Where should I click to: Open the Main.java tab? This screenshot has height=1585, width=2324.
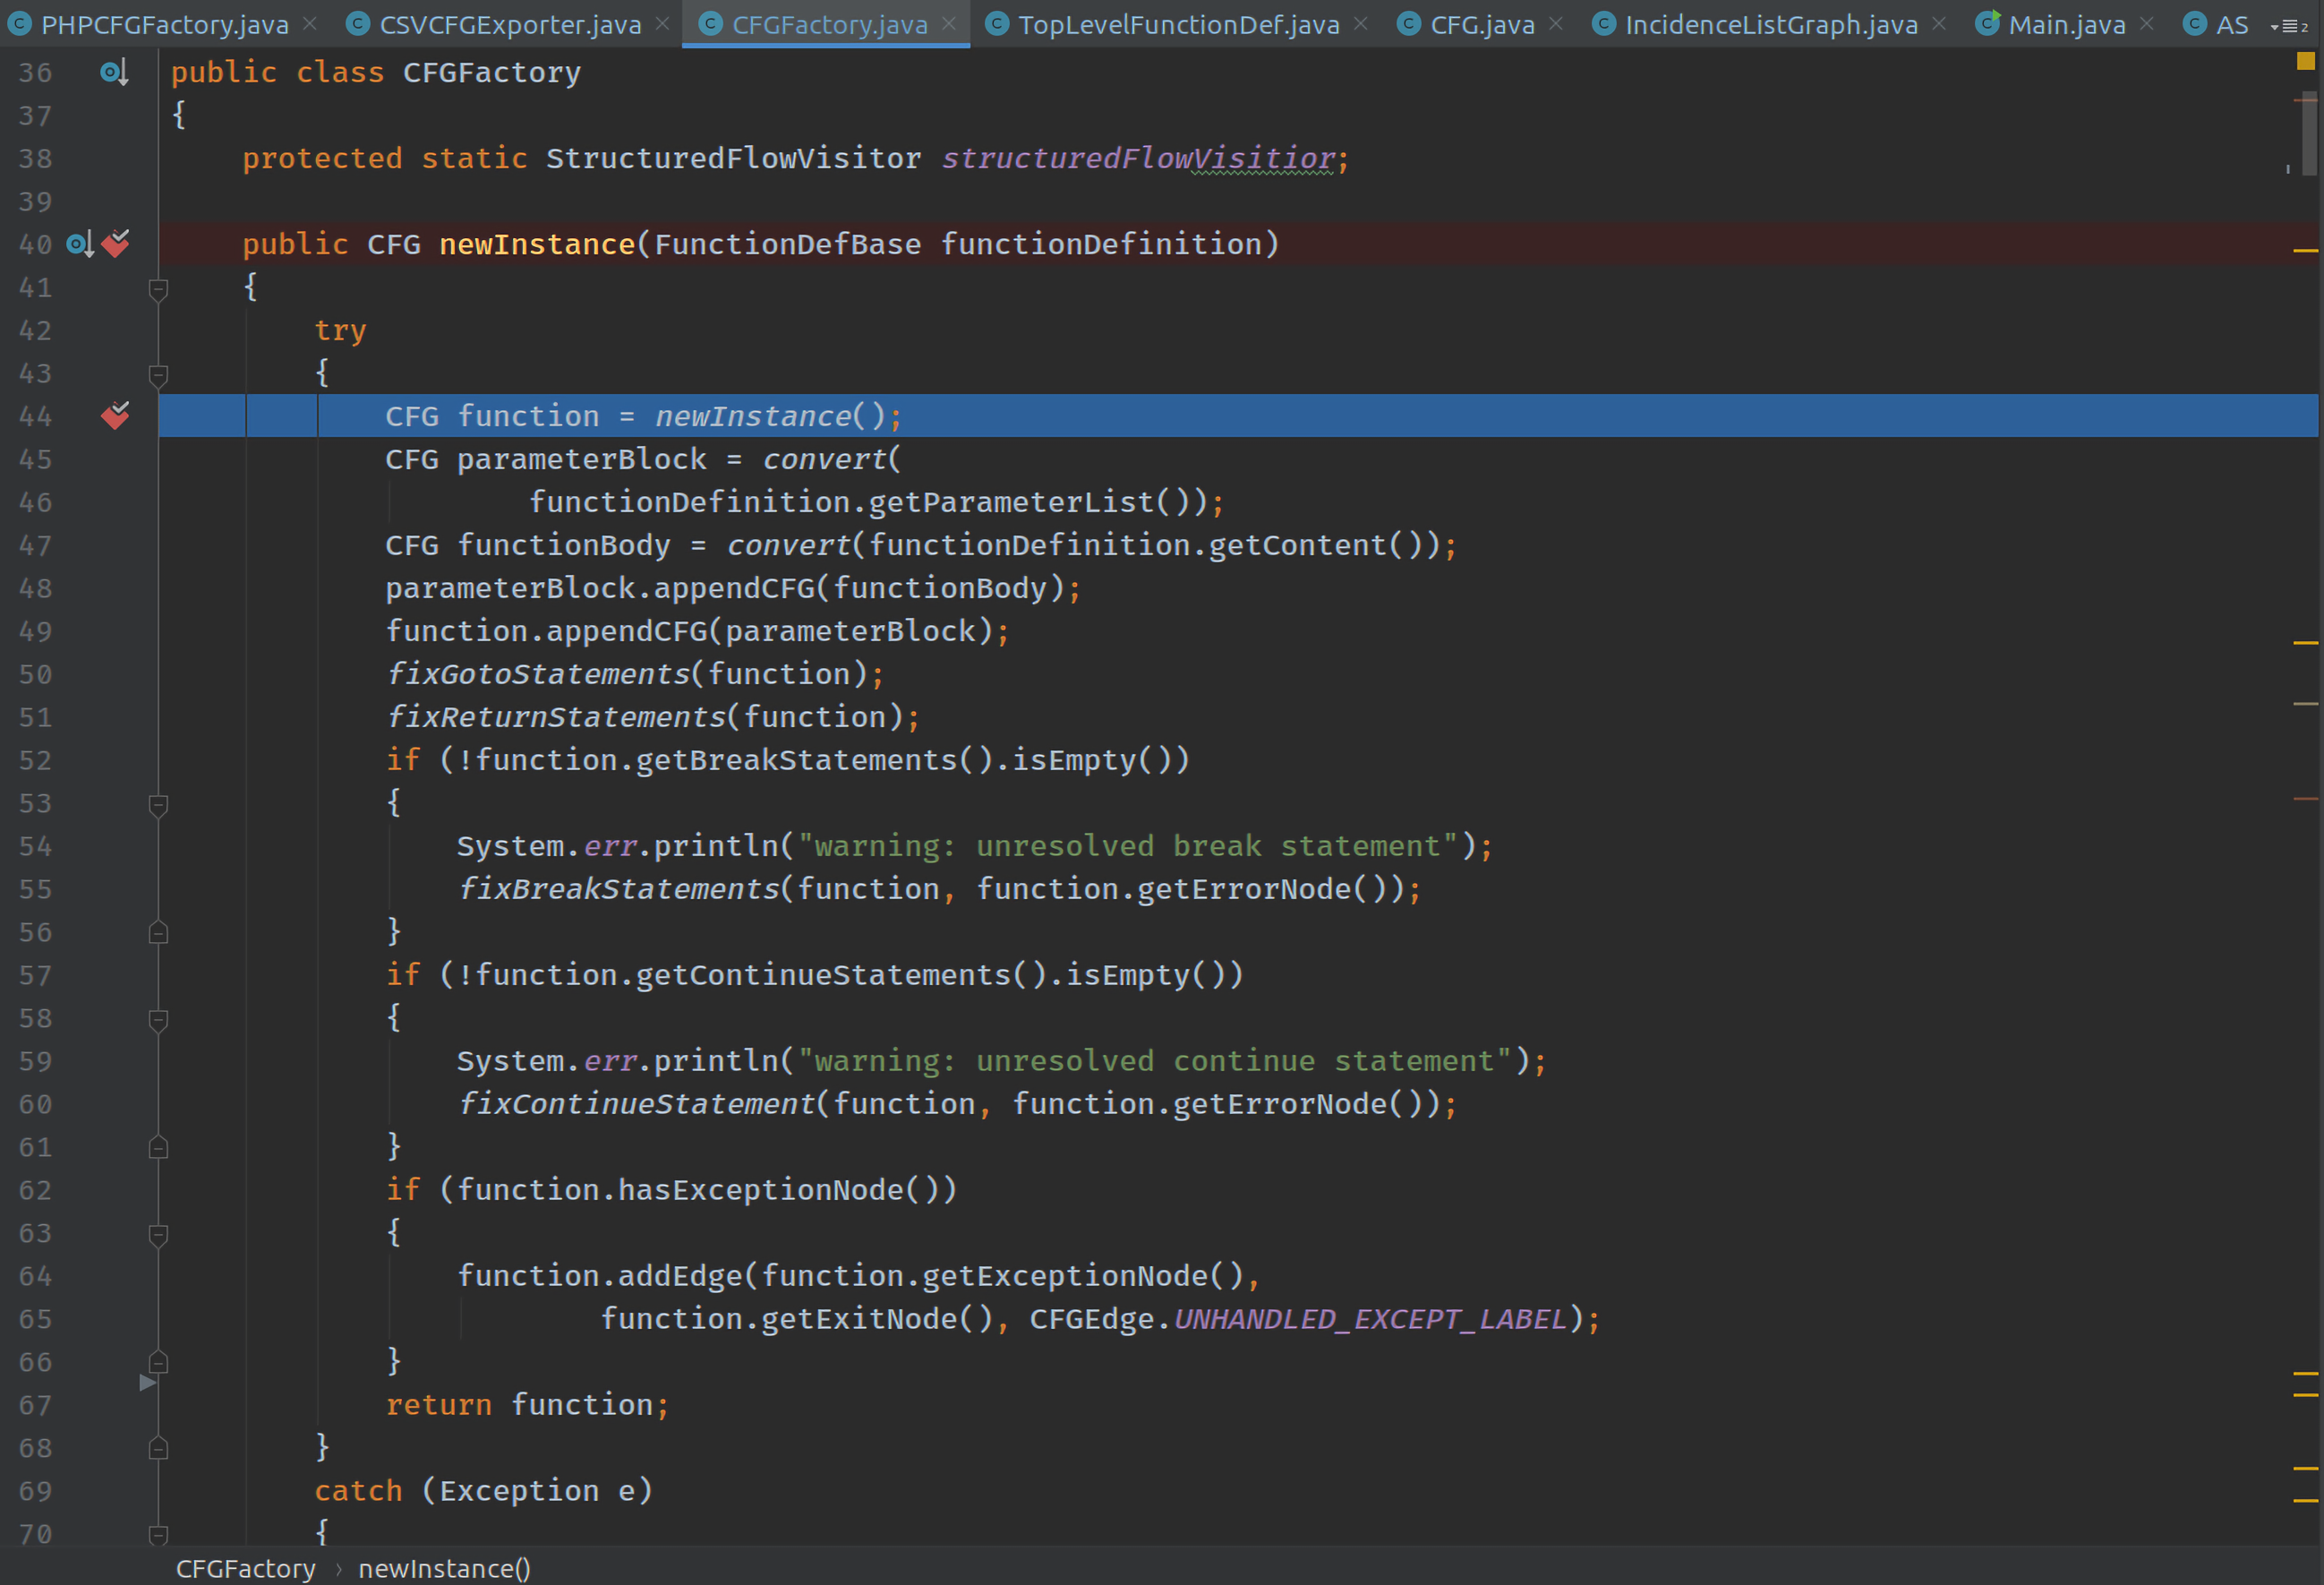pos(2067,24)
